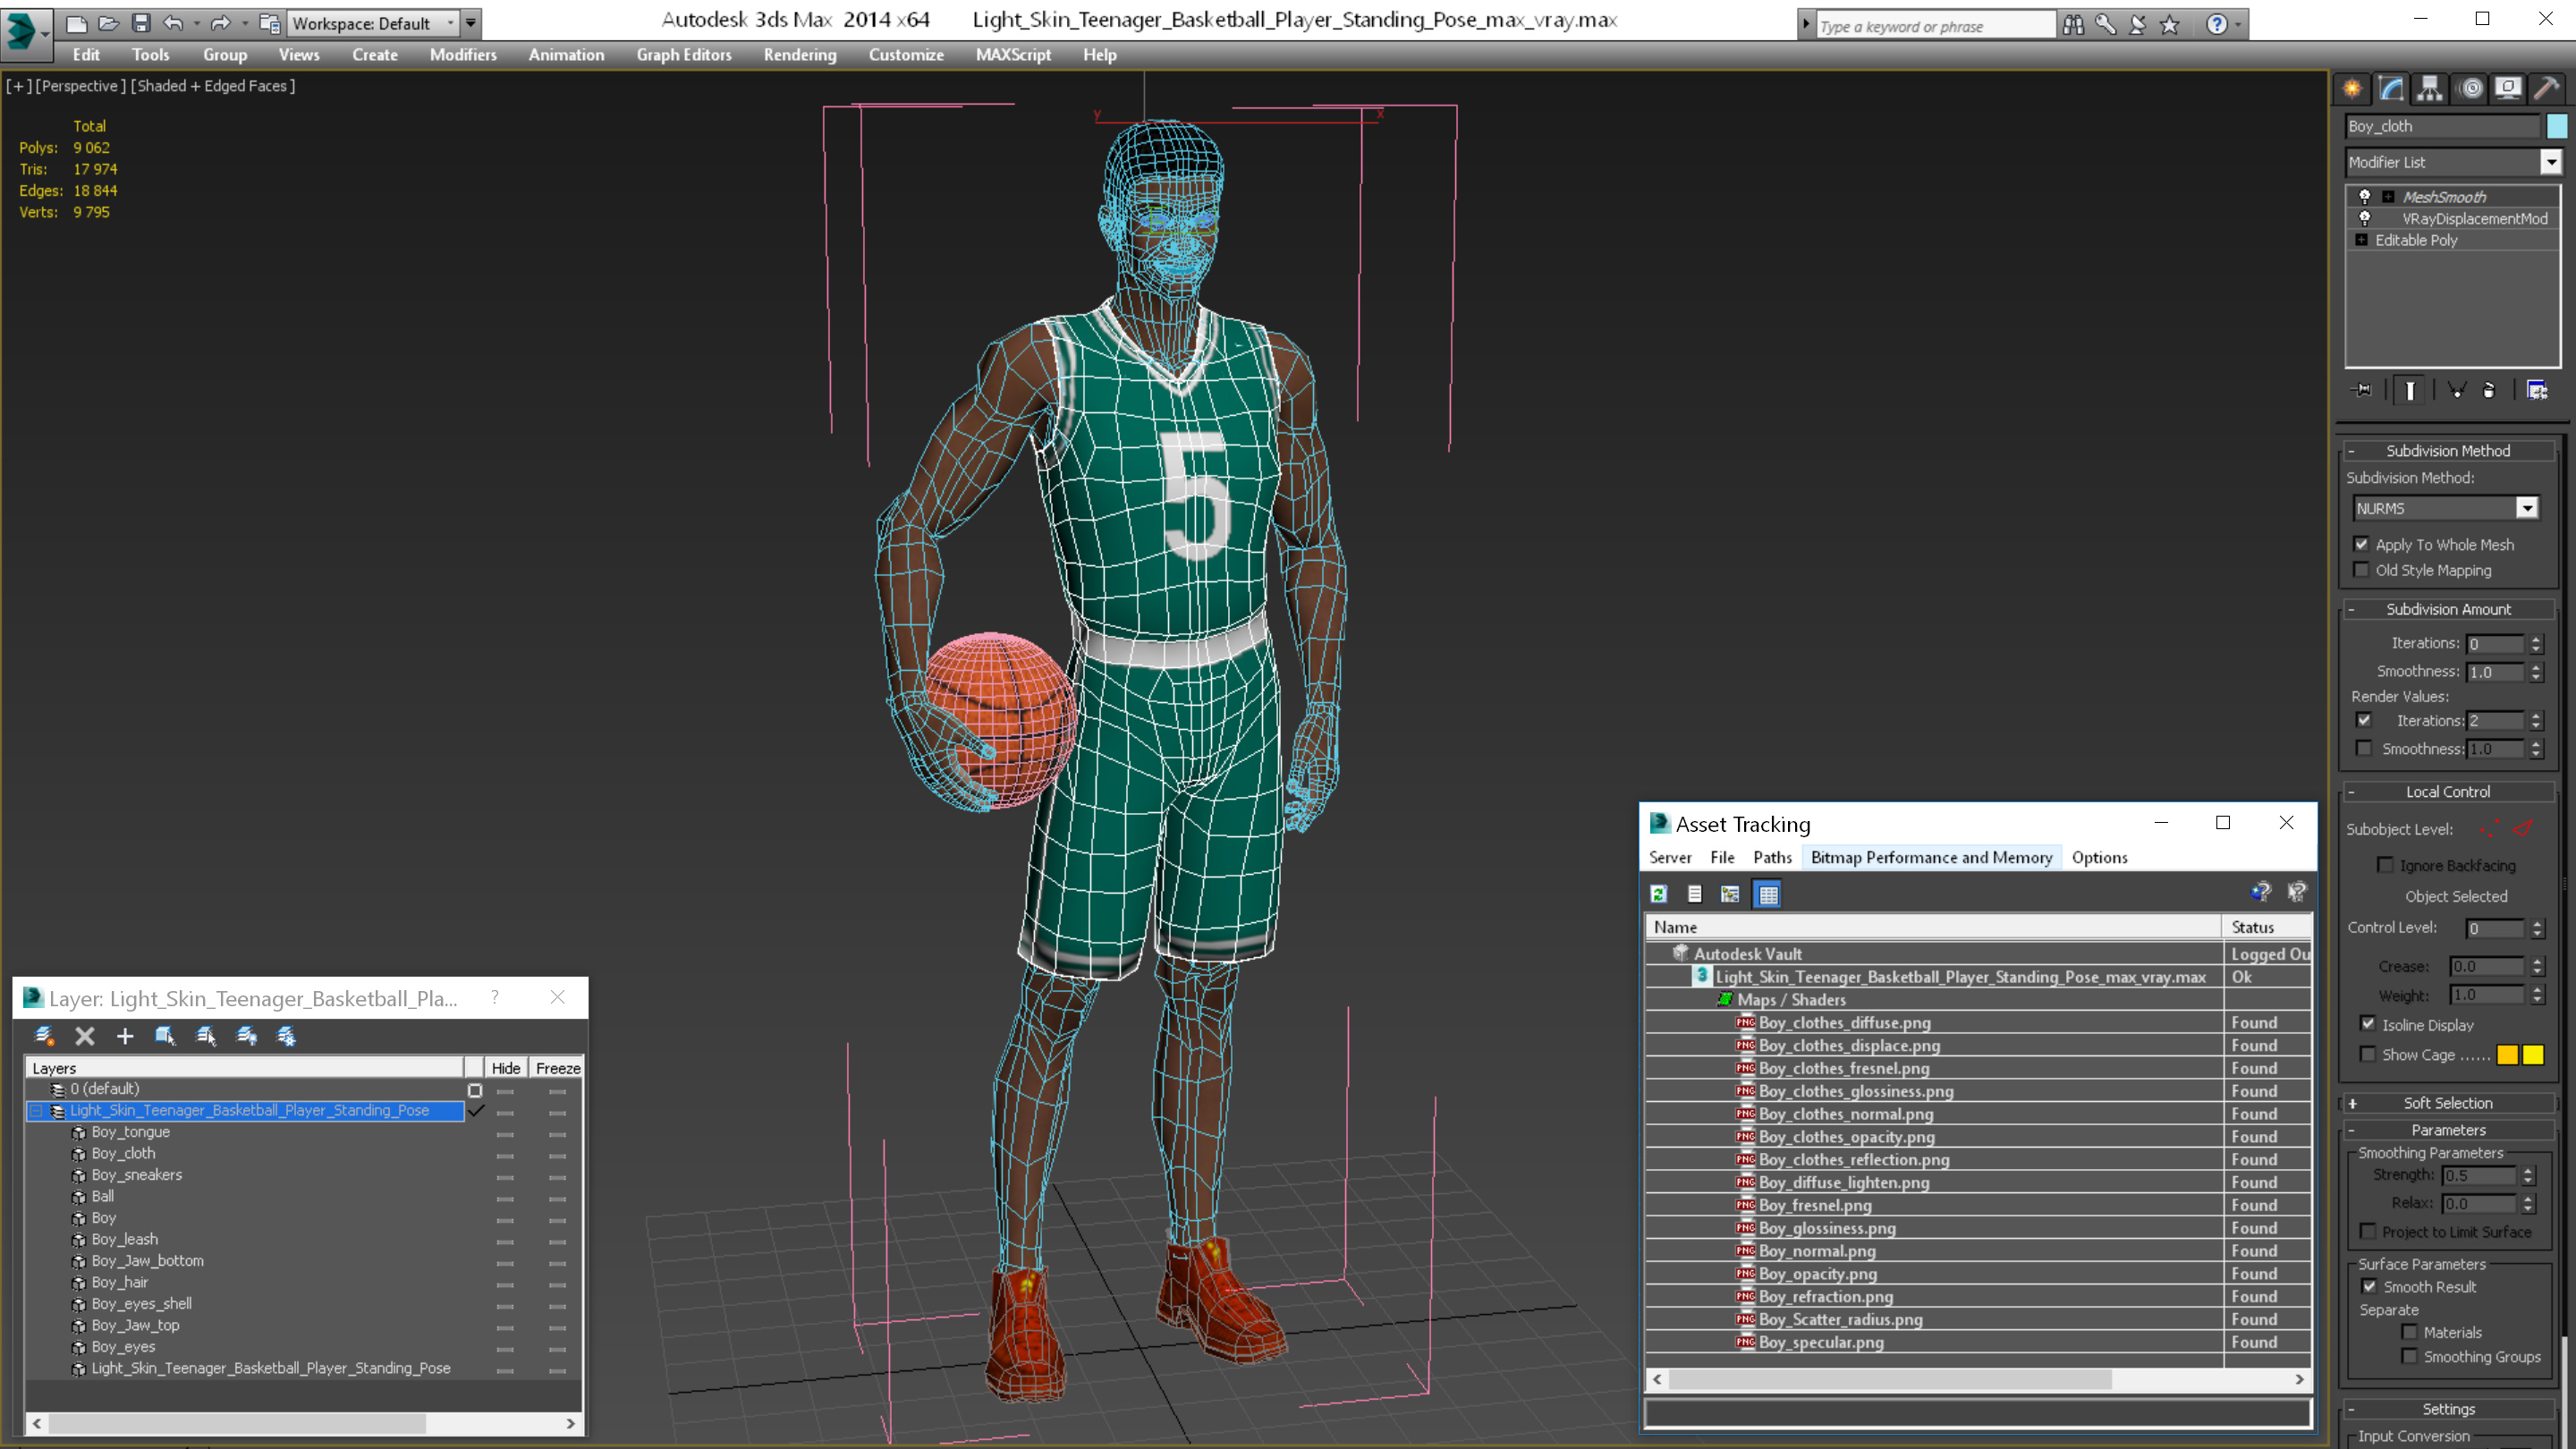Click the favorites star icon in title bar
Viewport: 2576px width, 1449px height.
pyautogui.click(x=2170, y=25)
